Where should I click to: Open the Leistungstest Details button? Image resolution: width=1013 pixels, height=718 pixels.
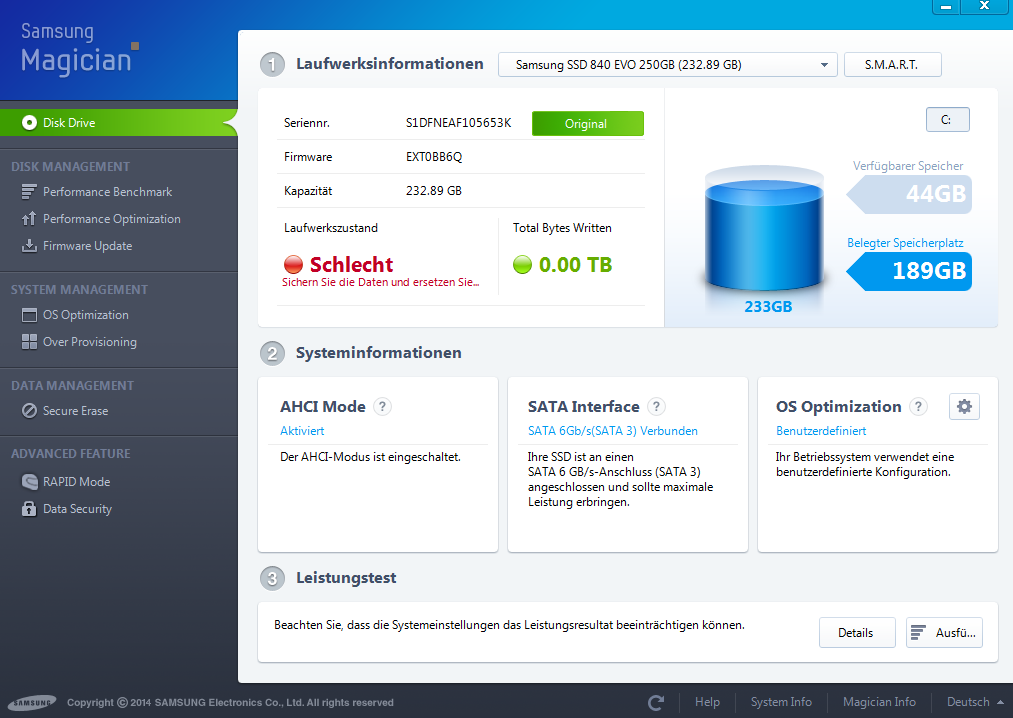[857, 633]
